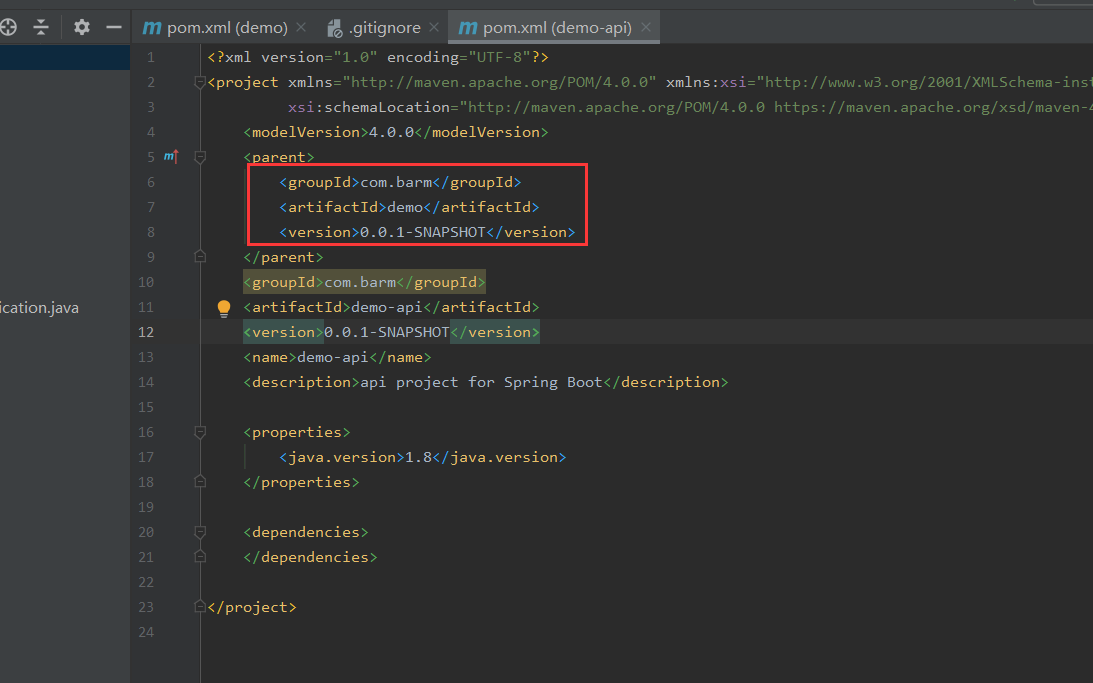Viewport: 1093px width, 683px height.
Task: Click opening dependencies tag on line 20
Action: [x=306, y=532]
